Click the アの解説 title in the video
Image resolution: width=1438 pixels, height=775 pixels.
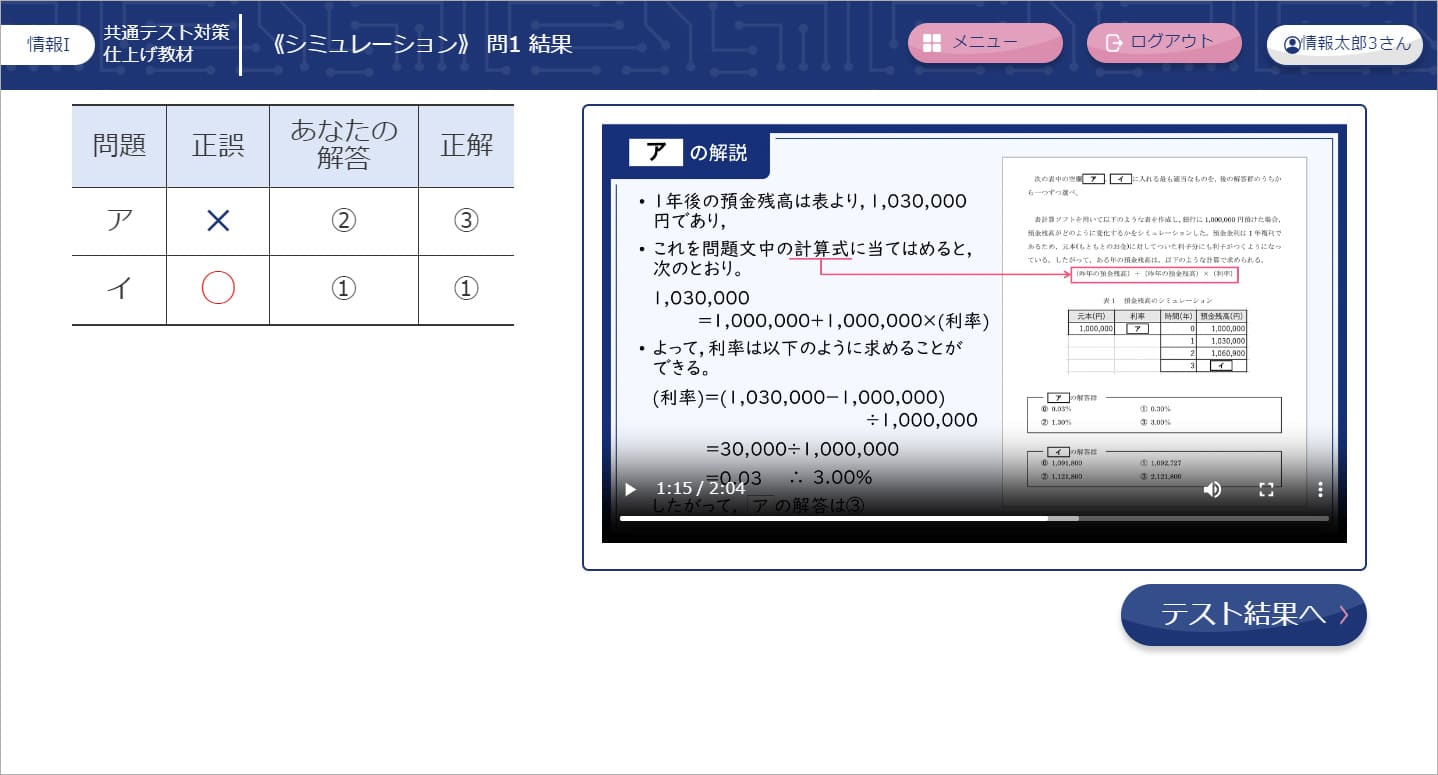[689, 153]
